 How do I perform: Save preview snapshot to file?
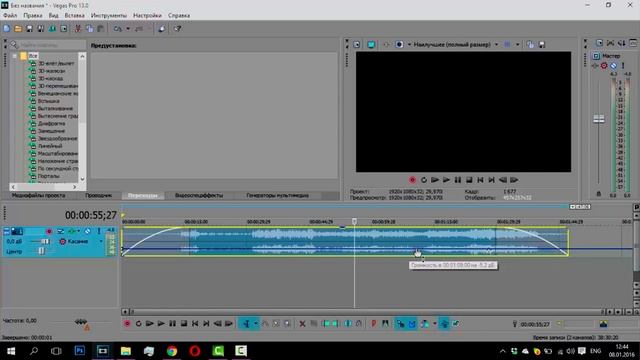(542, 44)
